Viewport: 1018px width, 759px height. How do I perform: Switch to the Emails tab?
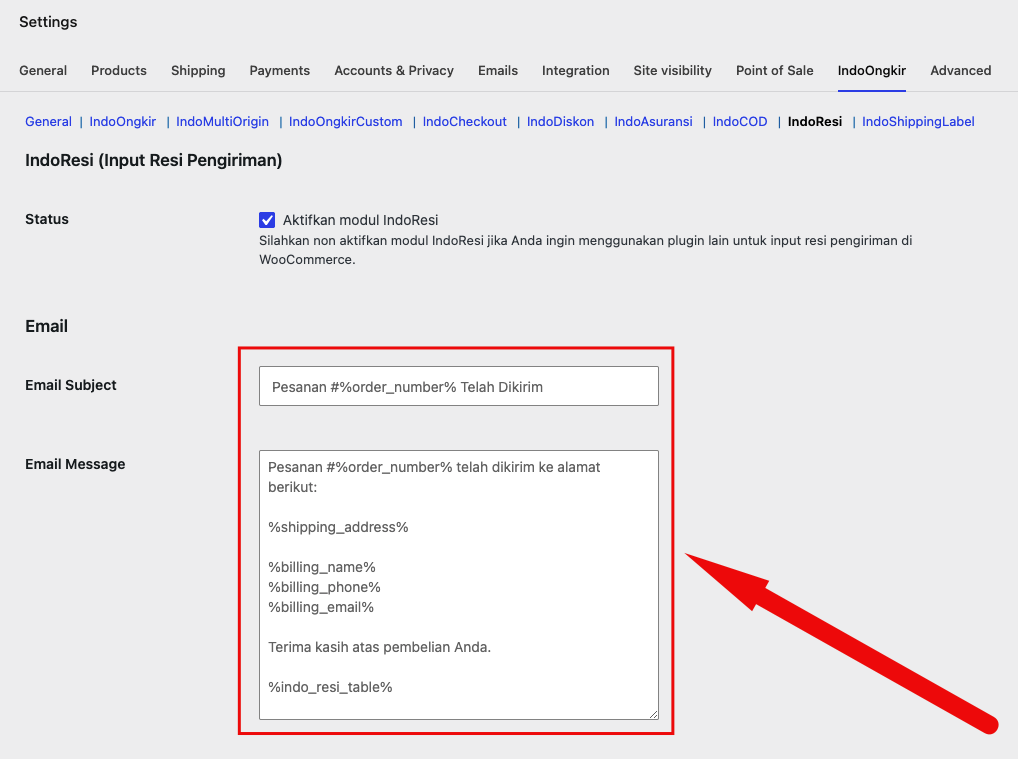[x=498, y=70]
